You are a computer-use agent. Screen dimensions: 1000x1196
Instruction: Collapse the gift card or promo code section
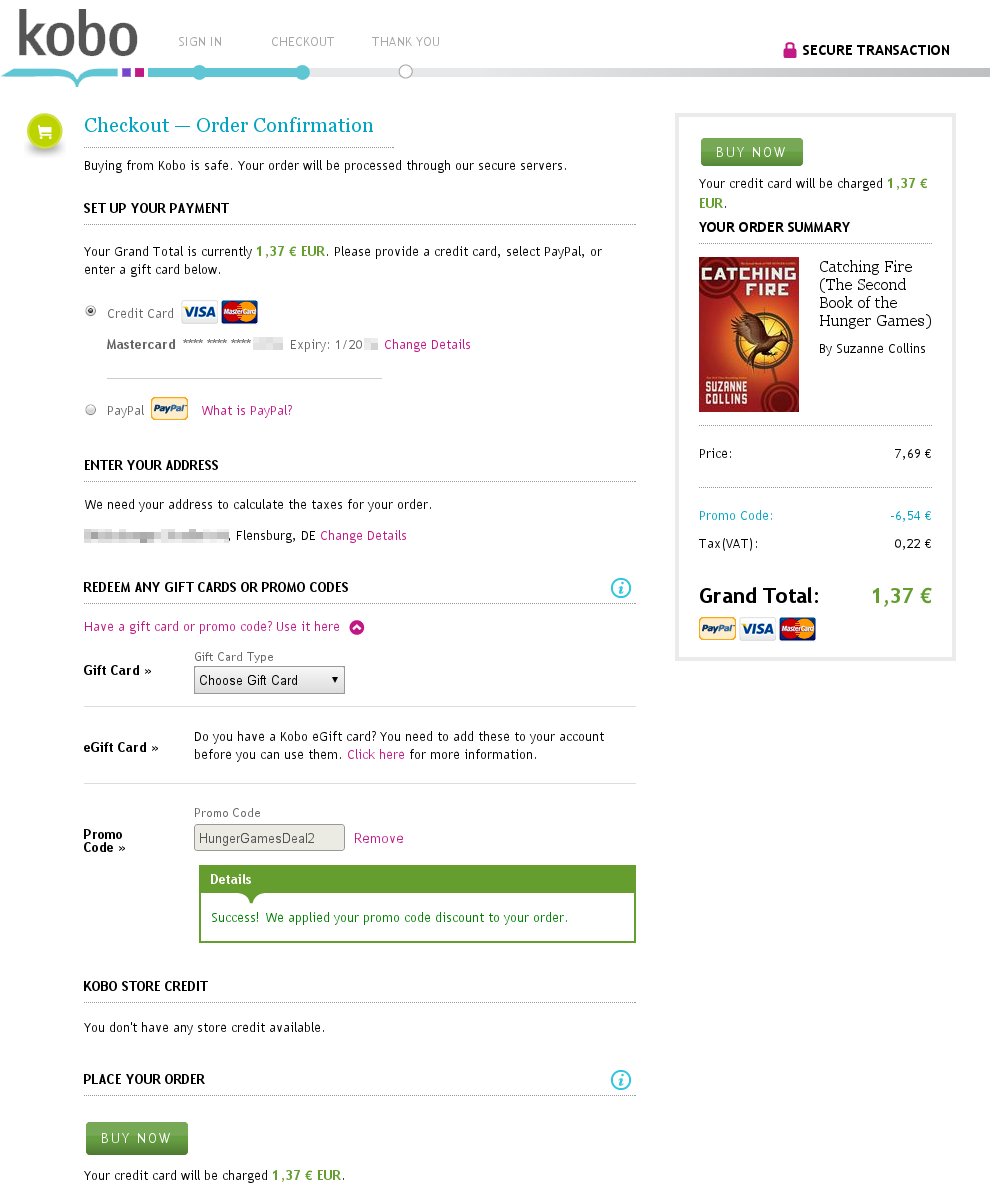coord(357,627)
